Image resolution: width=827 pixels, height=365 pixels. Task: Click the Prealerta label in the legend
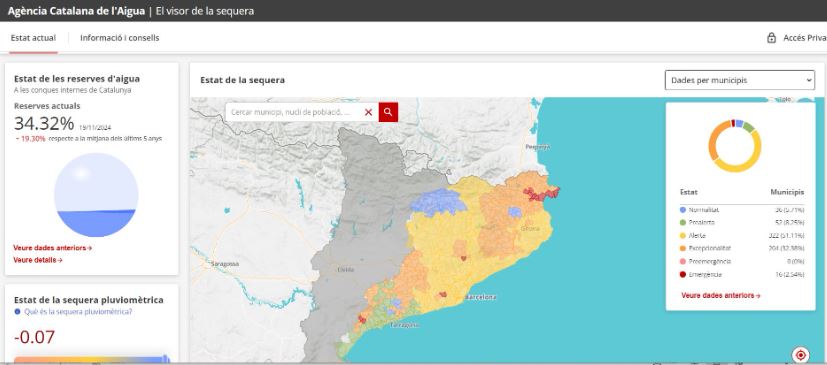point(702,223)
